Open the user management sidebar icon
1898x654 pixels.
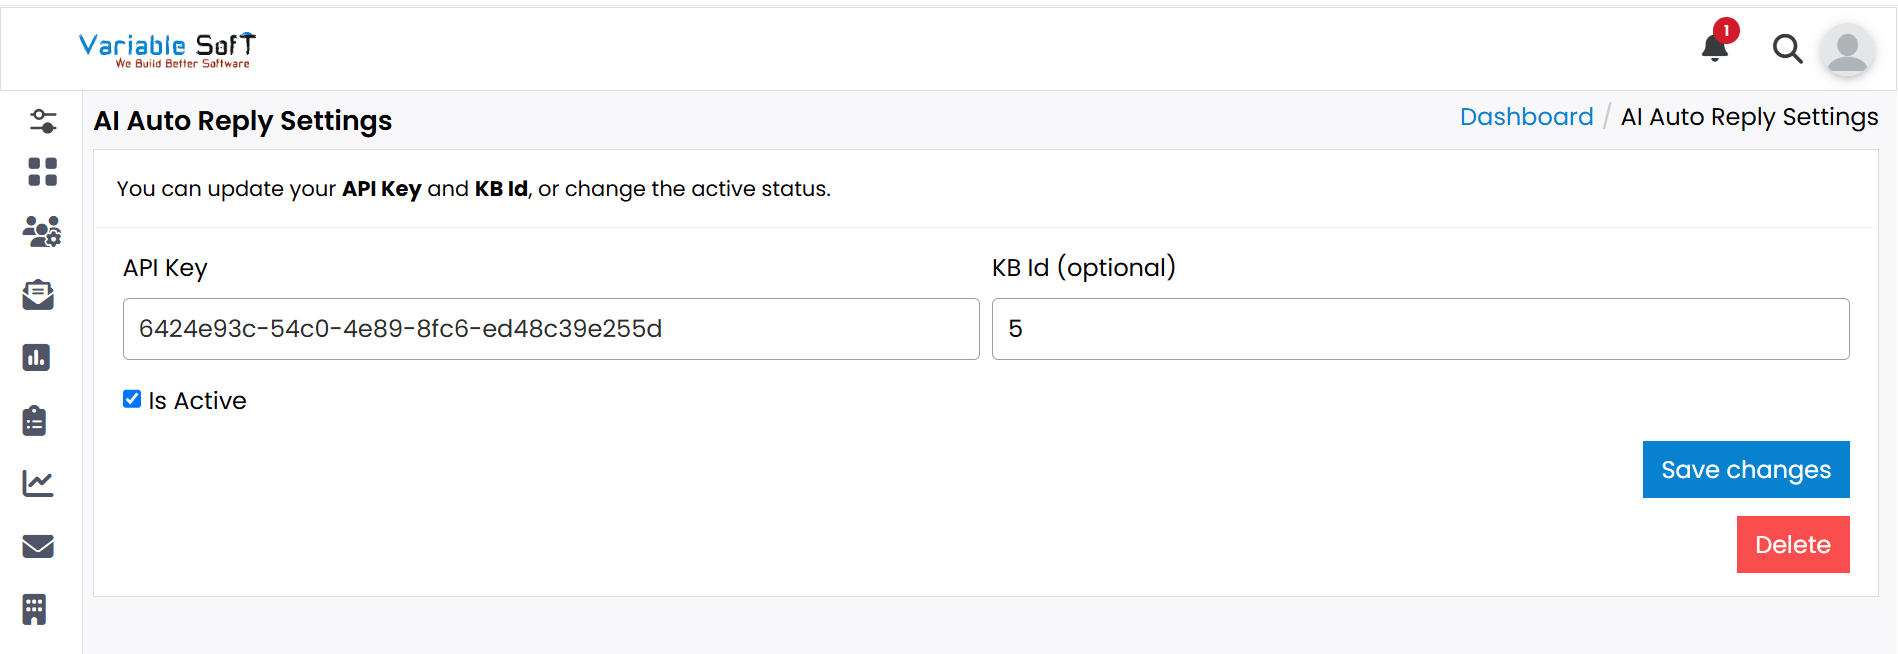tap(42, 232)
